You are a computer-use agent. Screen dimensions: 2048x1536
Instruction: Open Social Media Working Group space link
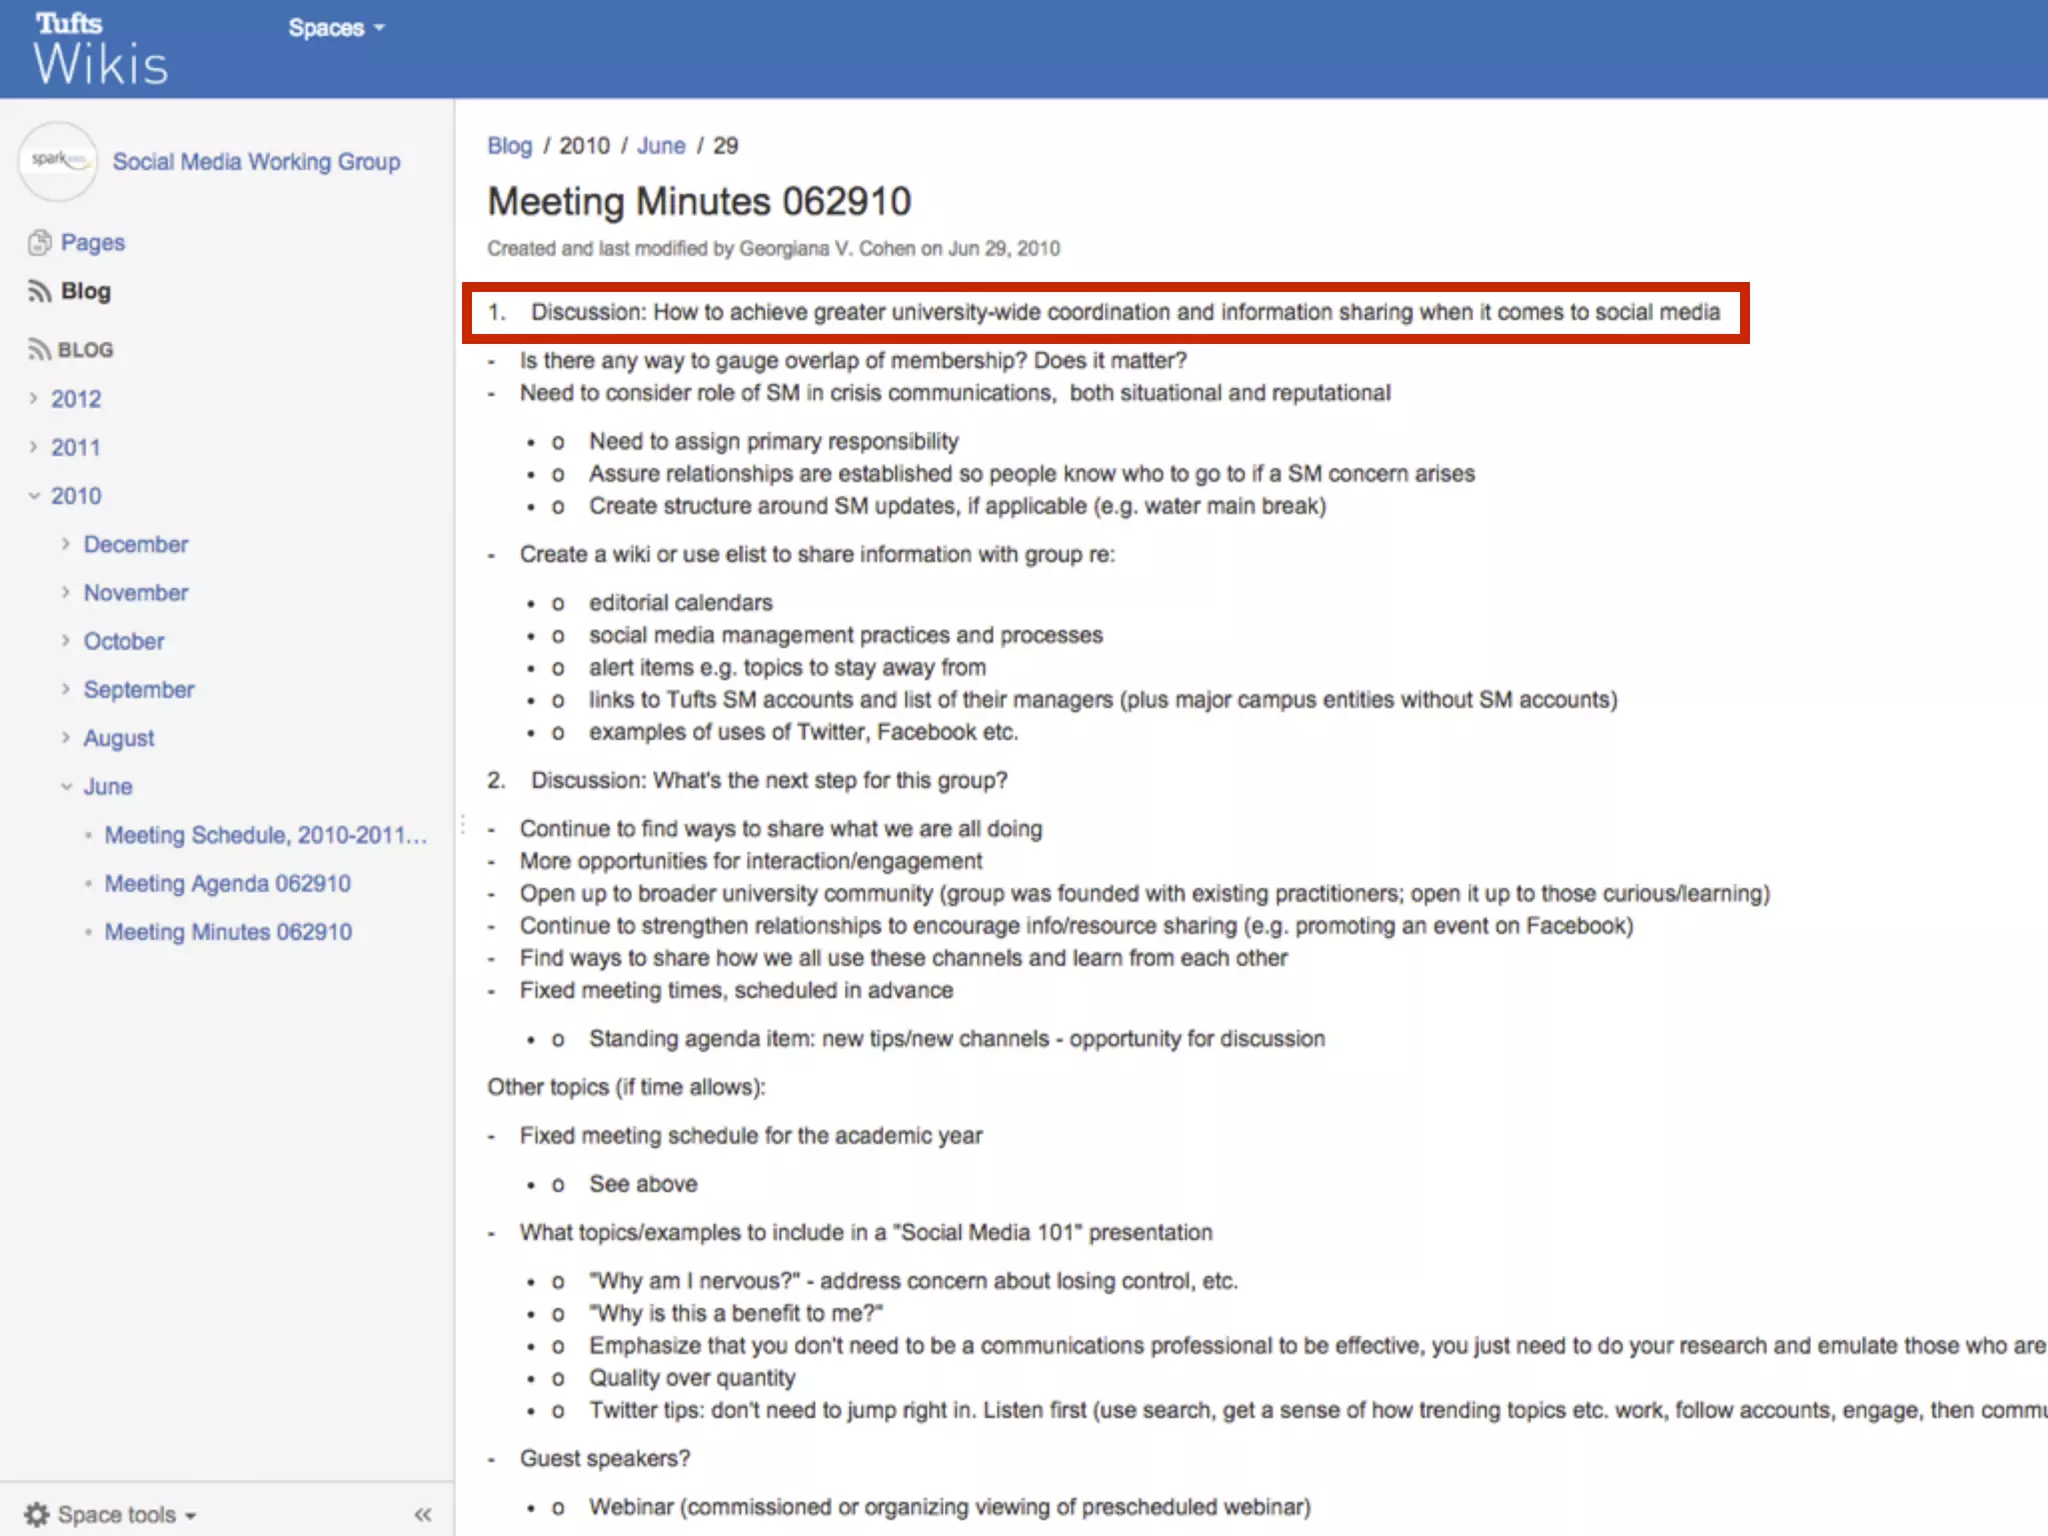tap(256, 162)
